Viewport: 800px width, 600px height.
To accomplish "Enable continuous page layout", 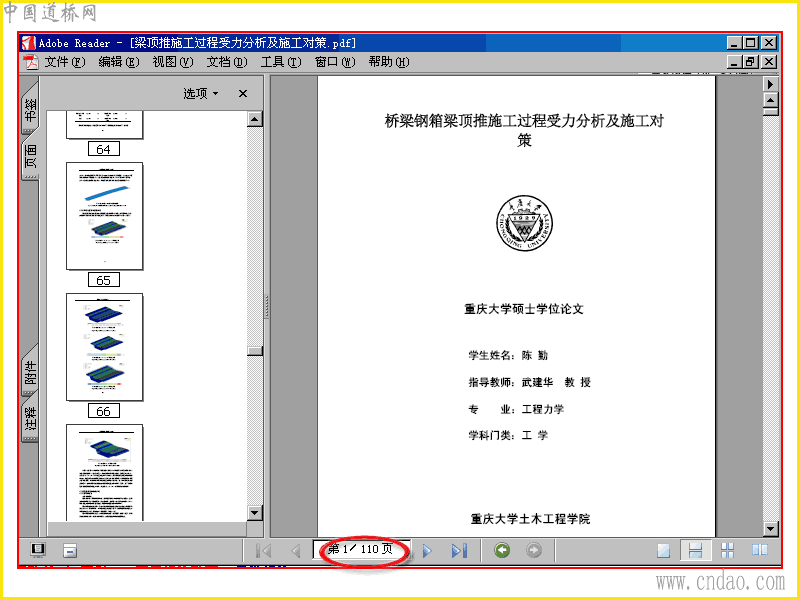I will tap(695, 550).
